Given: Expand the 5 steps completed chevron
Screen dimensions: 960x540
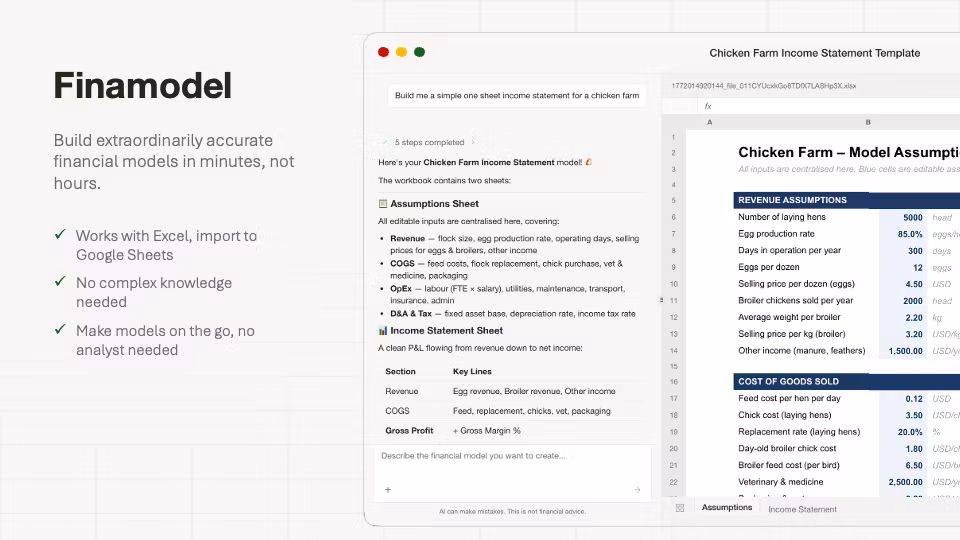Looking at the screenshot, I should (473, 142).
